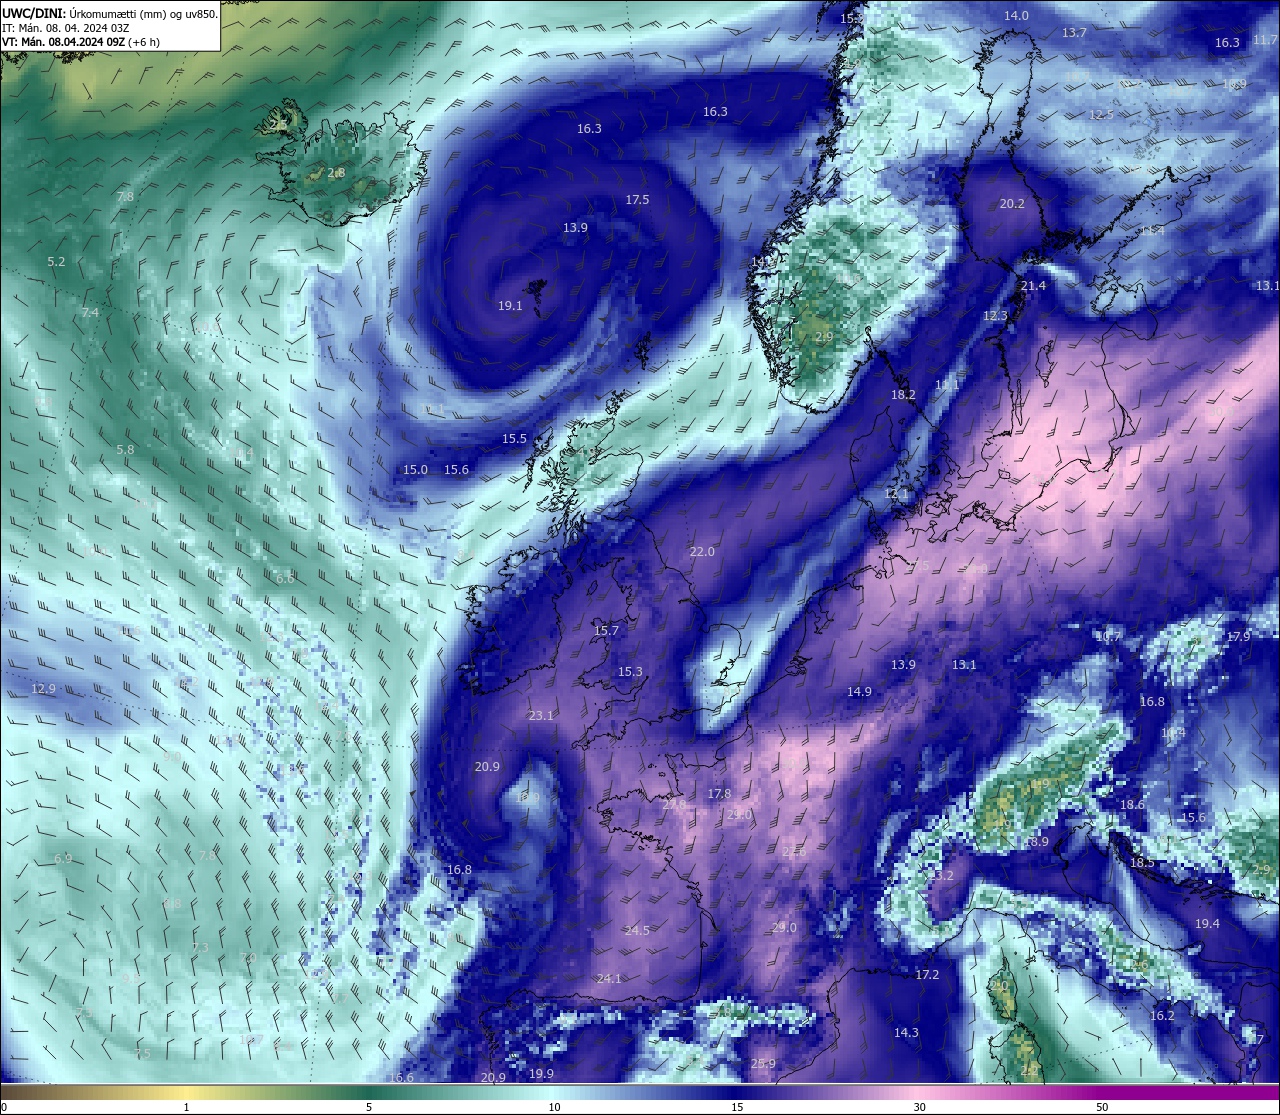Click the 18.6 value on the map
The height and width of the screenshot is (1115, 1280).
point(1132,805)
